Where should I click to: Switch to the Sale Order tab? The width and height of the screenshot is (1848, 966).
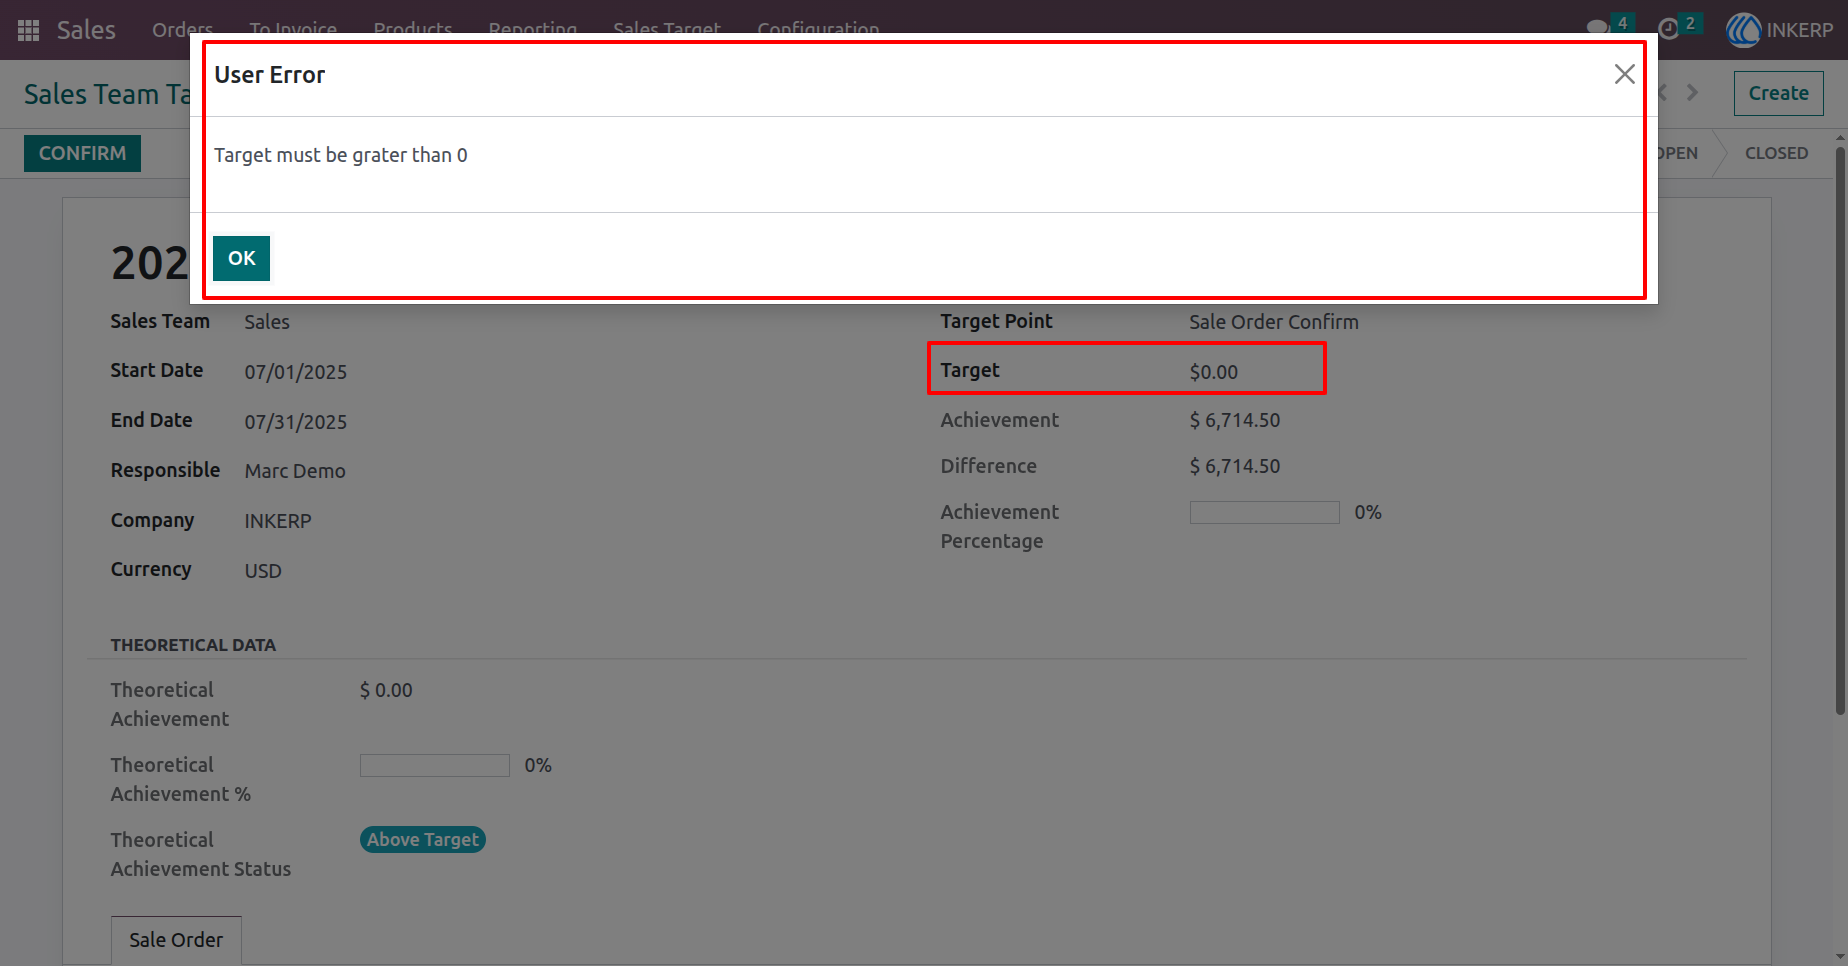point(176,940)
